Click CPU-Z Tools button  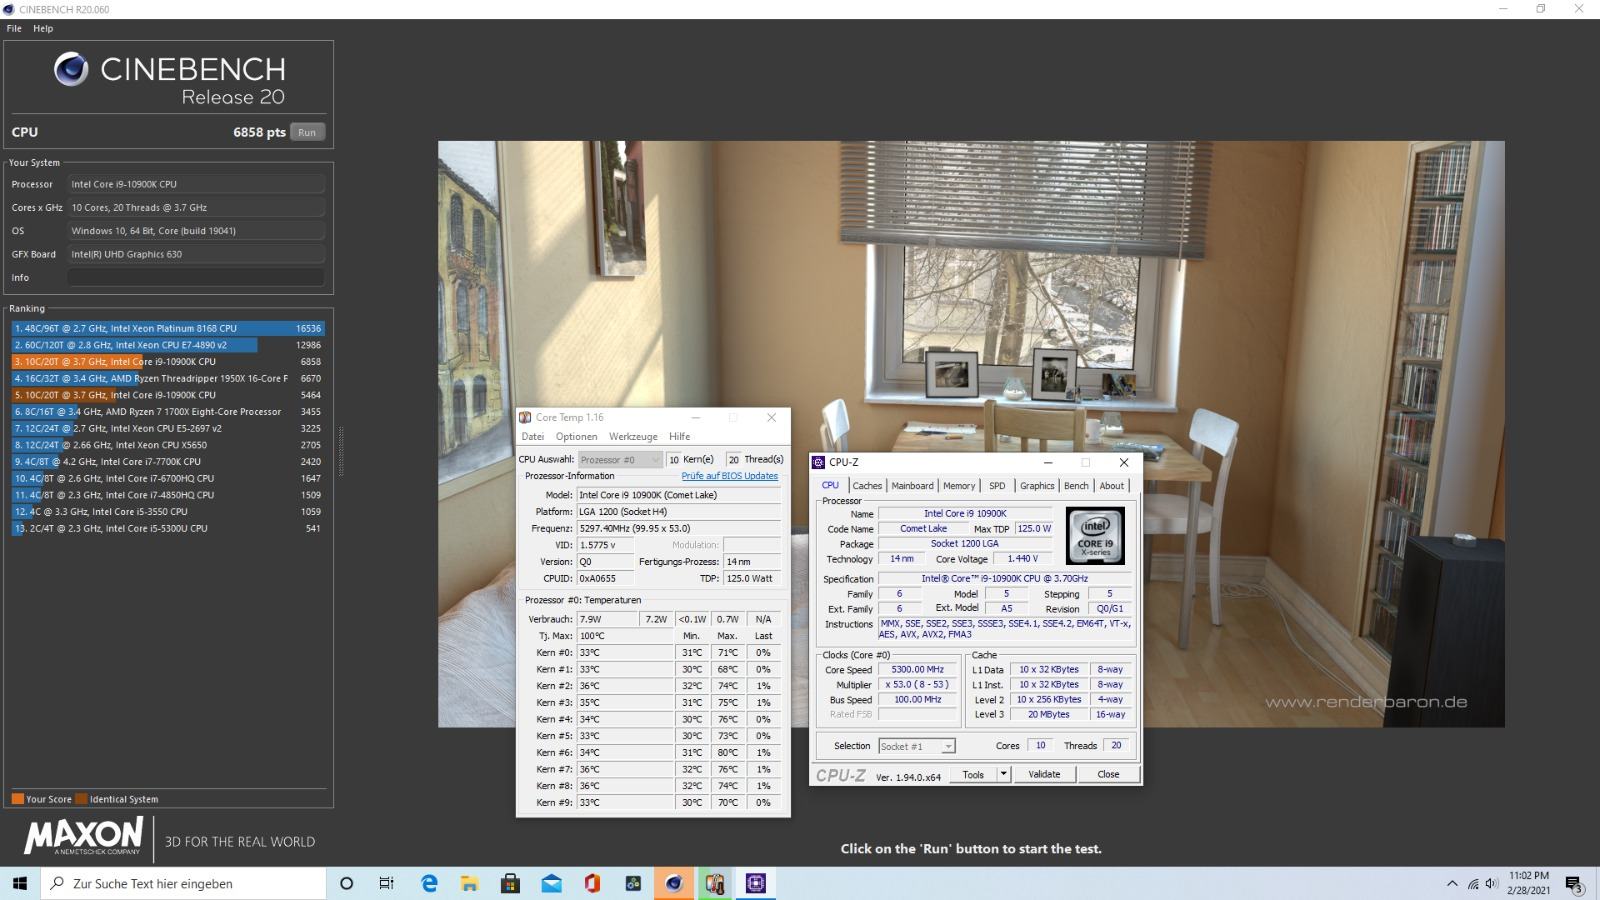point(973,774)
